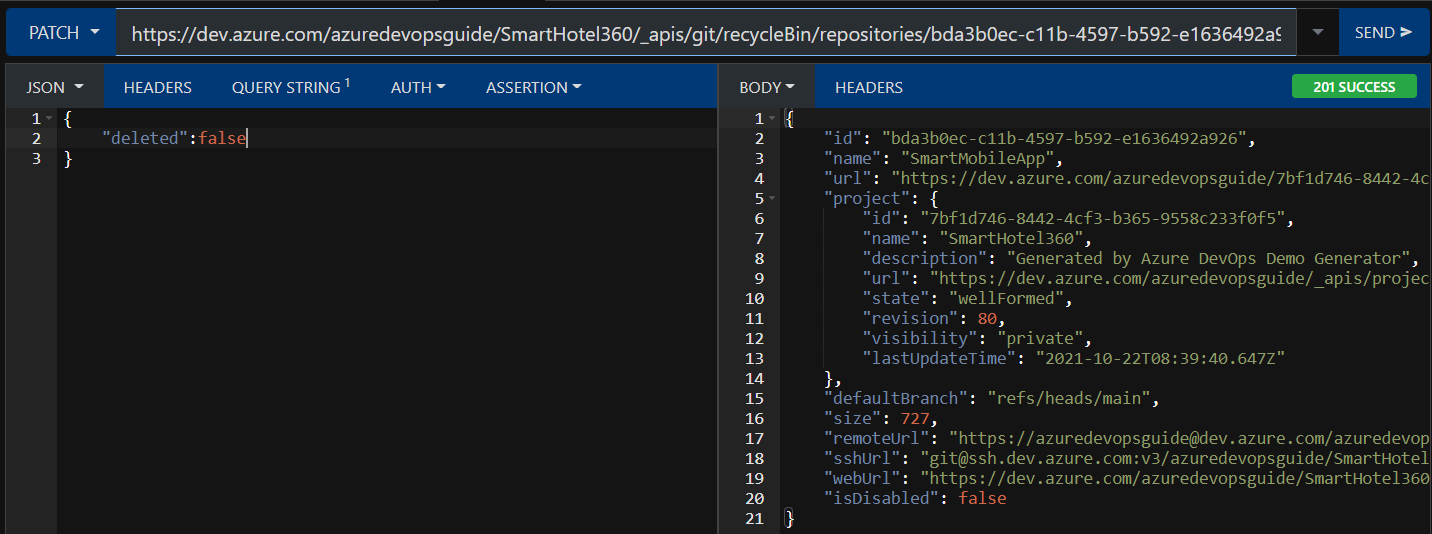Image resolution: width=1432 pixels, height=534 pixels.
Task: Collapse the request JSON at line 1
Action: coord(50,119)
